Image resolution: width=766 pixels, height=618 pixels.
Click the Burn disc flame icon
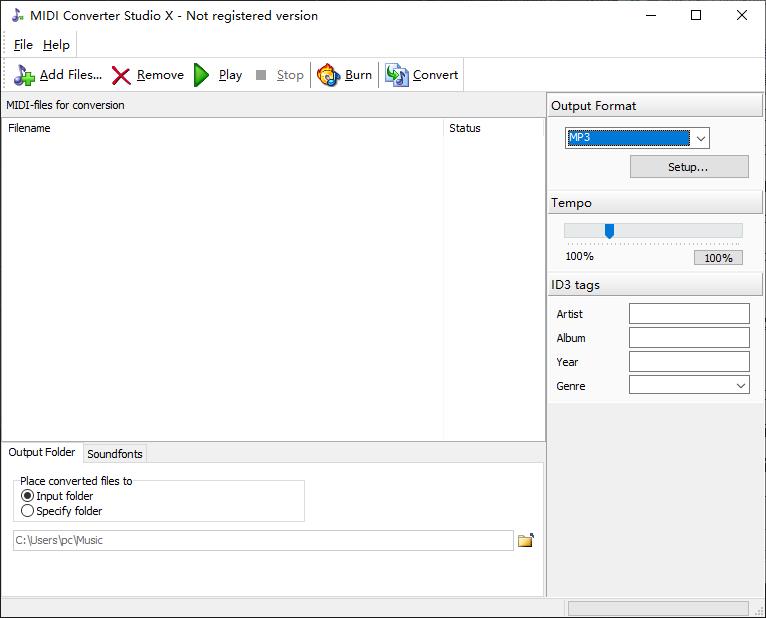[328, 75]
